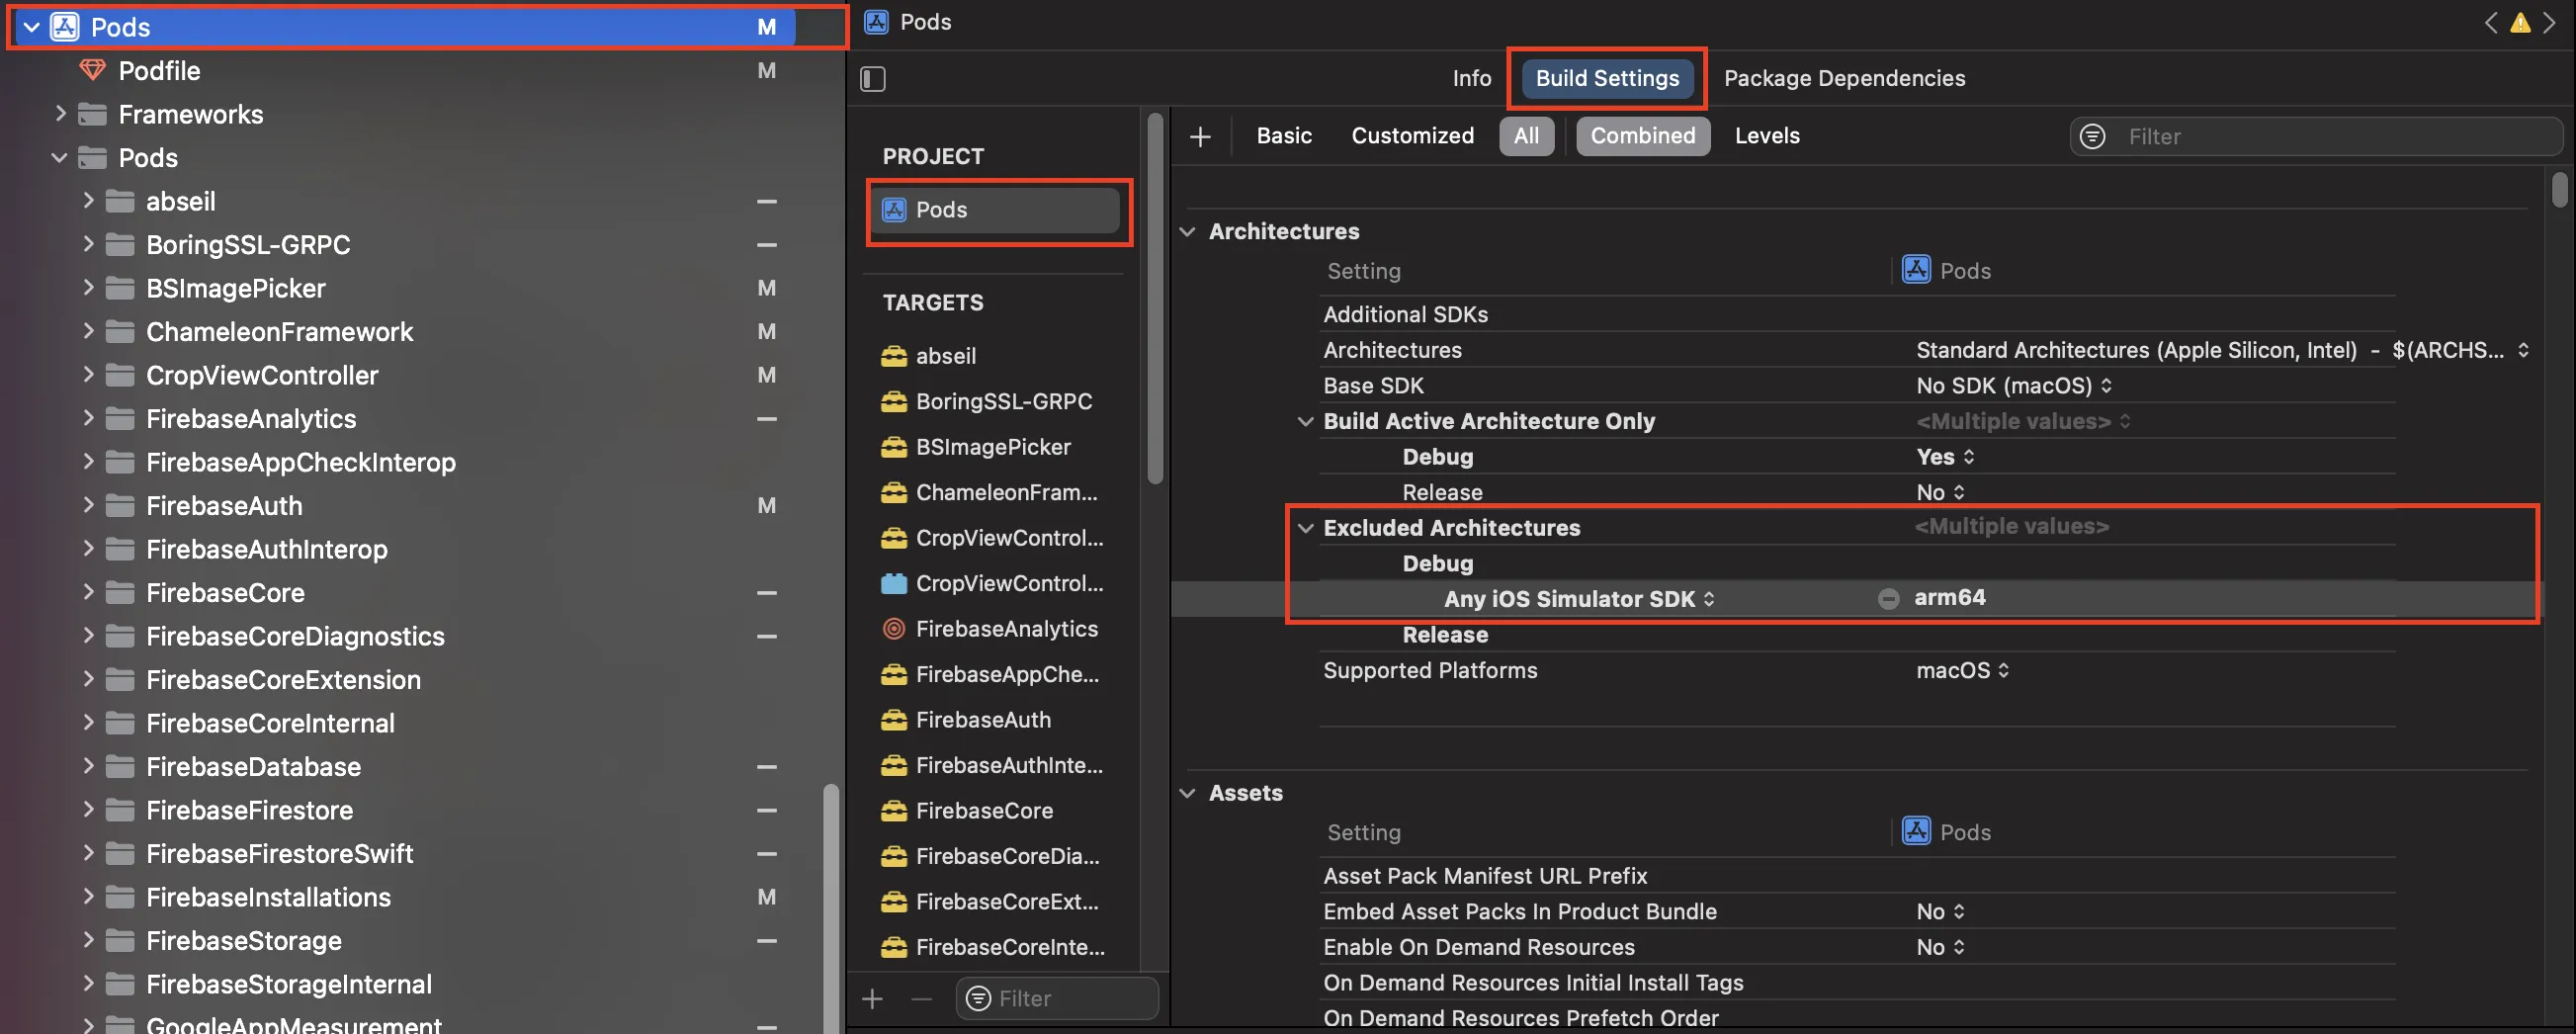This screenshot has width=2576, height=1034.
Task: Change Debug Build Active Architecture Yes value
Action: tap(1945, 456)
